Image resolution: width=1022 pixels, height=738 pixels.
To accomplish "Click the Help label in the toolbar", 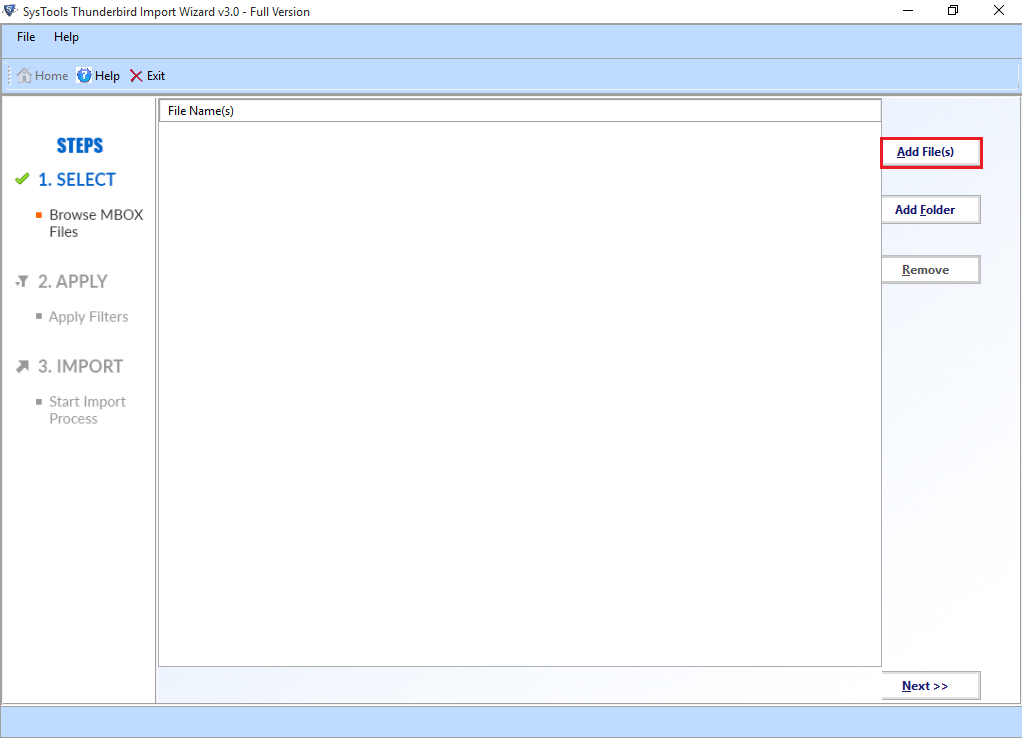I will click(107, 76).
